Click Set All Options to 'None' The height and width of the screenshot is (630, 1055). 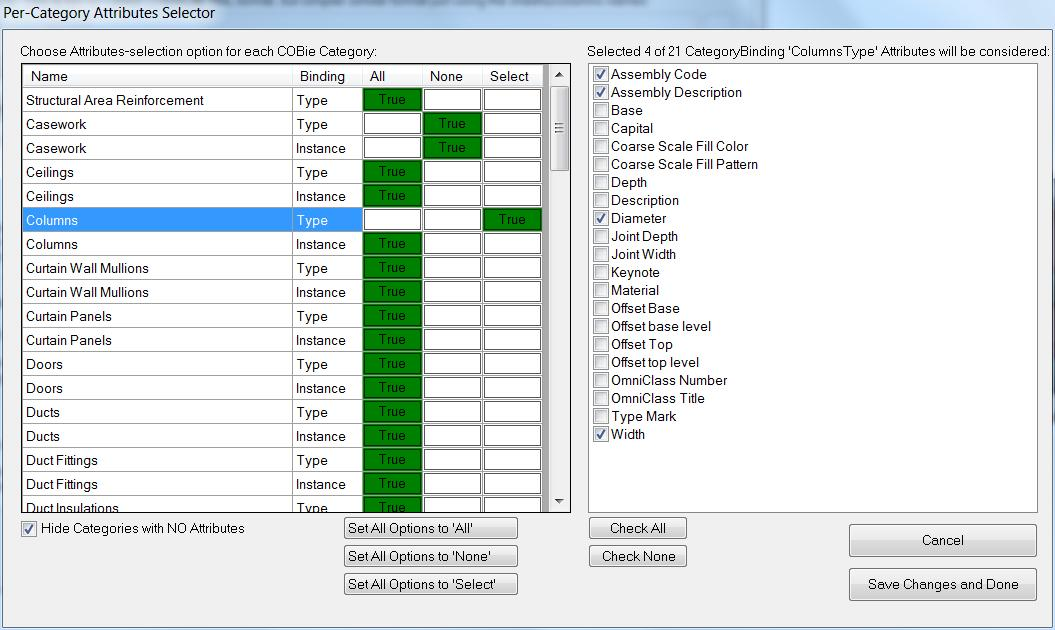coord(431,556)
